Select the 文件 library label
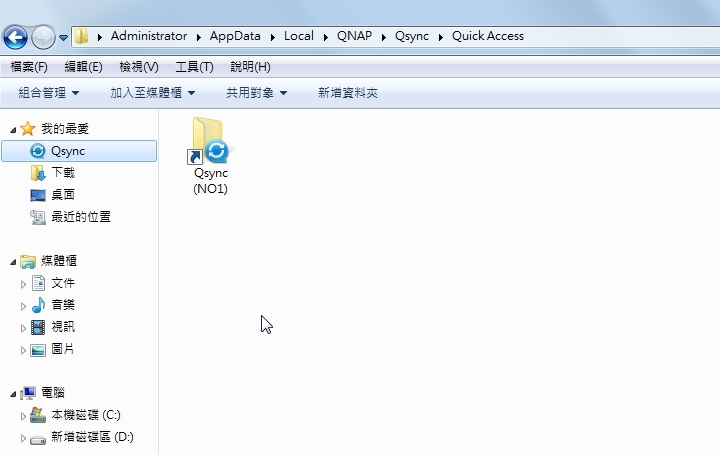720x455 pixels. click(63, 283)
